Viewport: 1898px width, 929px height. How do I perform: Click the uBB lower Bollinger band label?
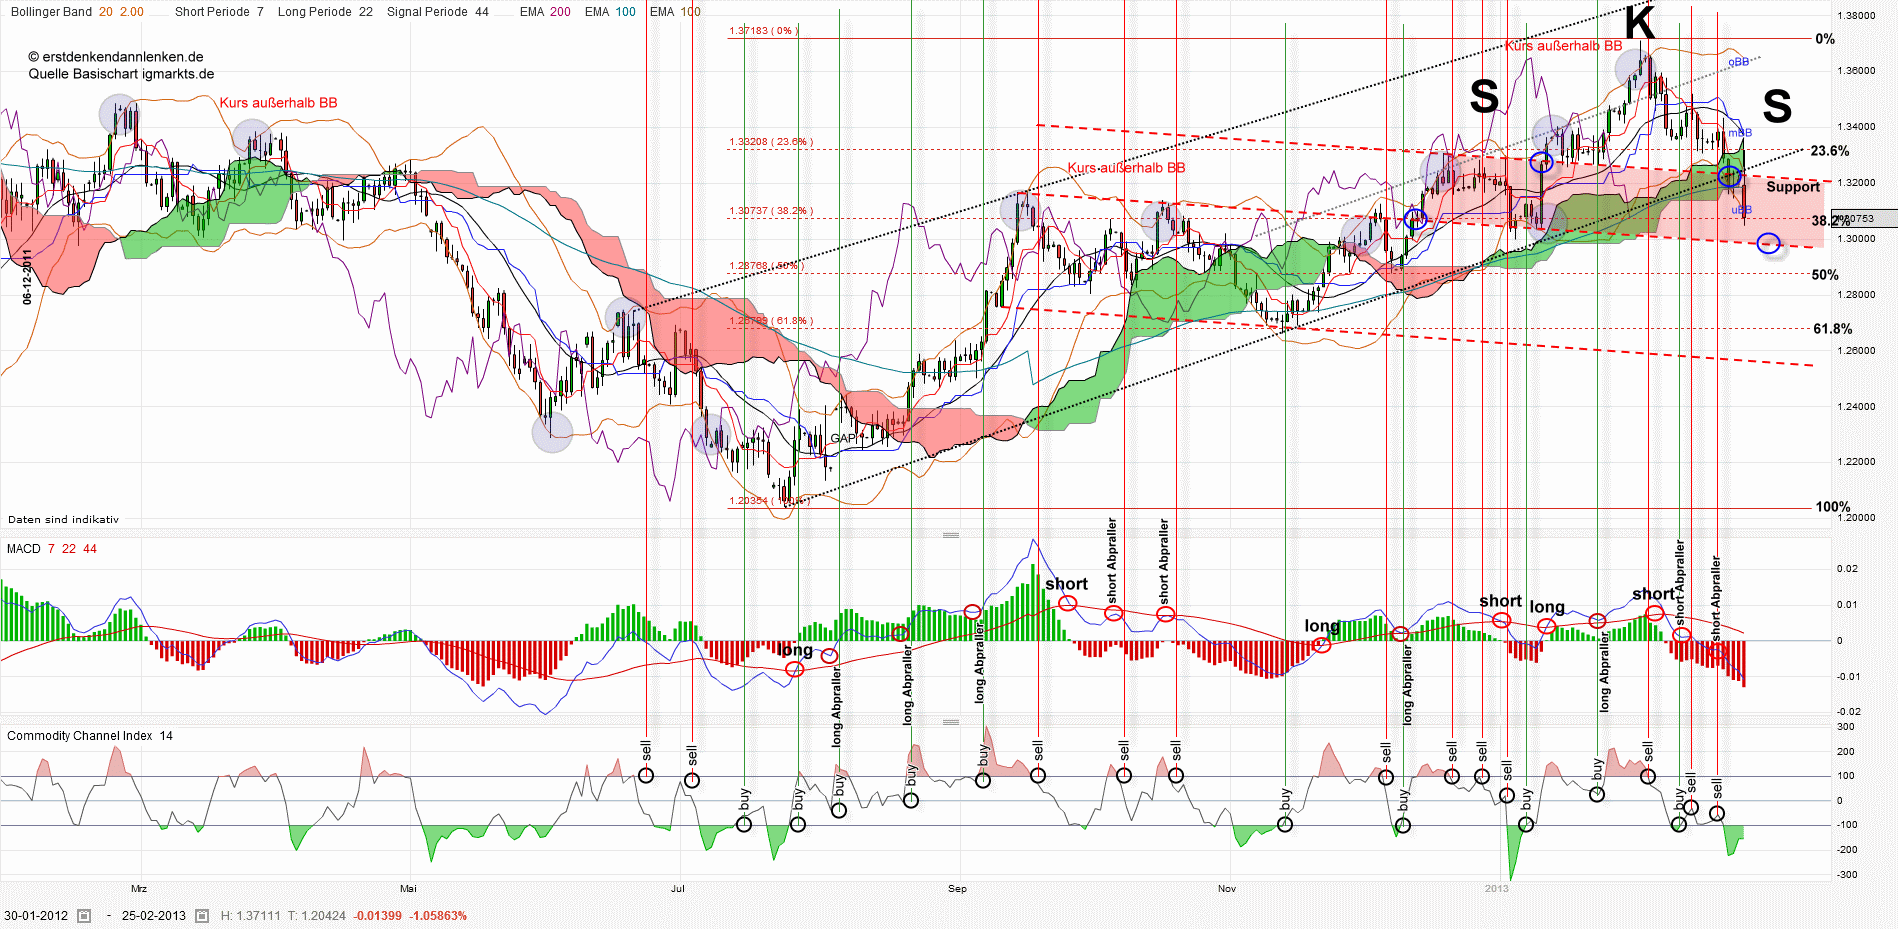pos(1741,210)
